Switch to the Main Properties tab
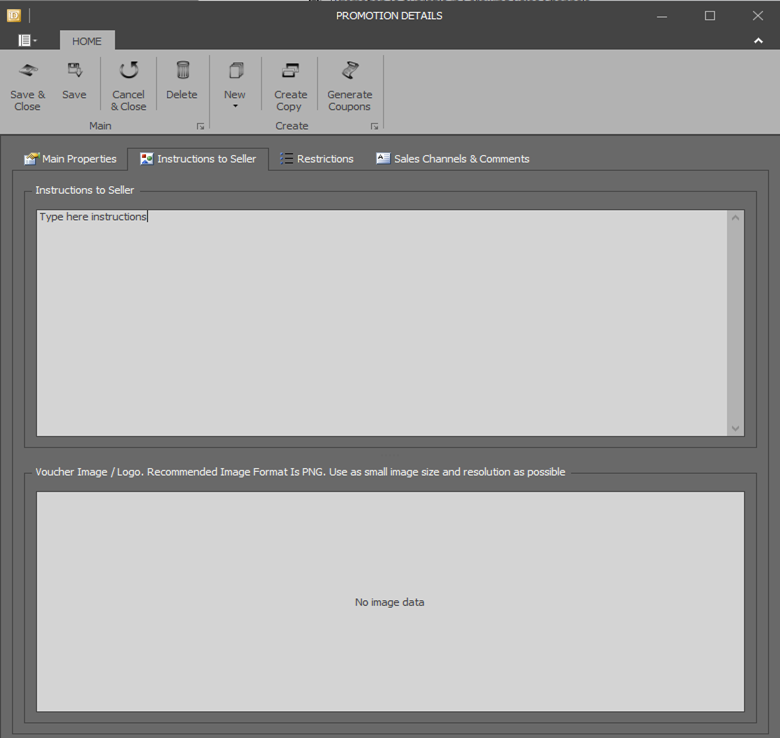Viewport: 780px width, 738px height. tap(70, 159)
